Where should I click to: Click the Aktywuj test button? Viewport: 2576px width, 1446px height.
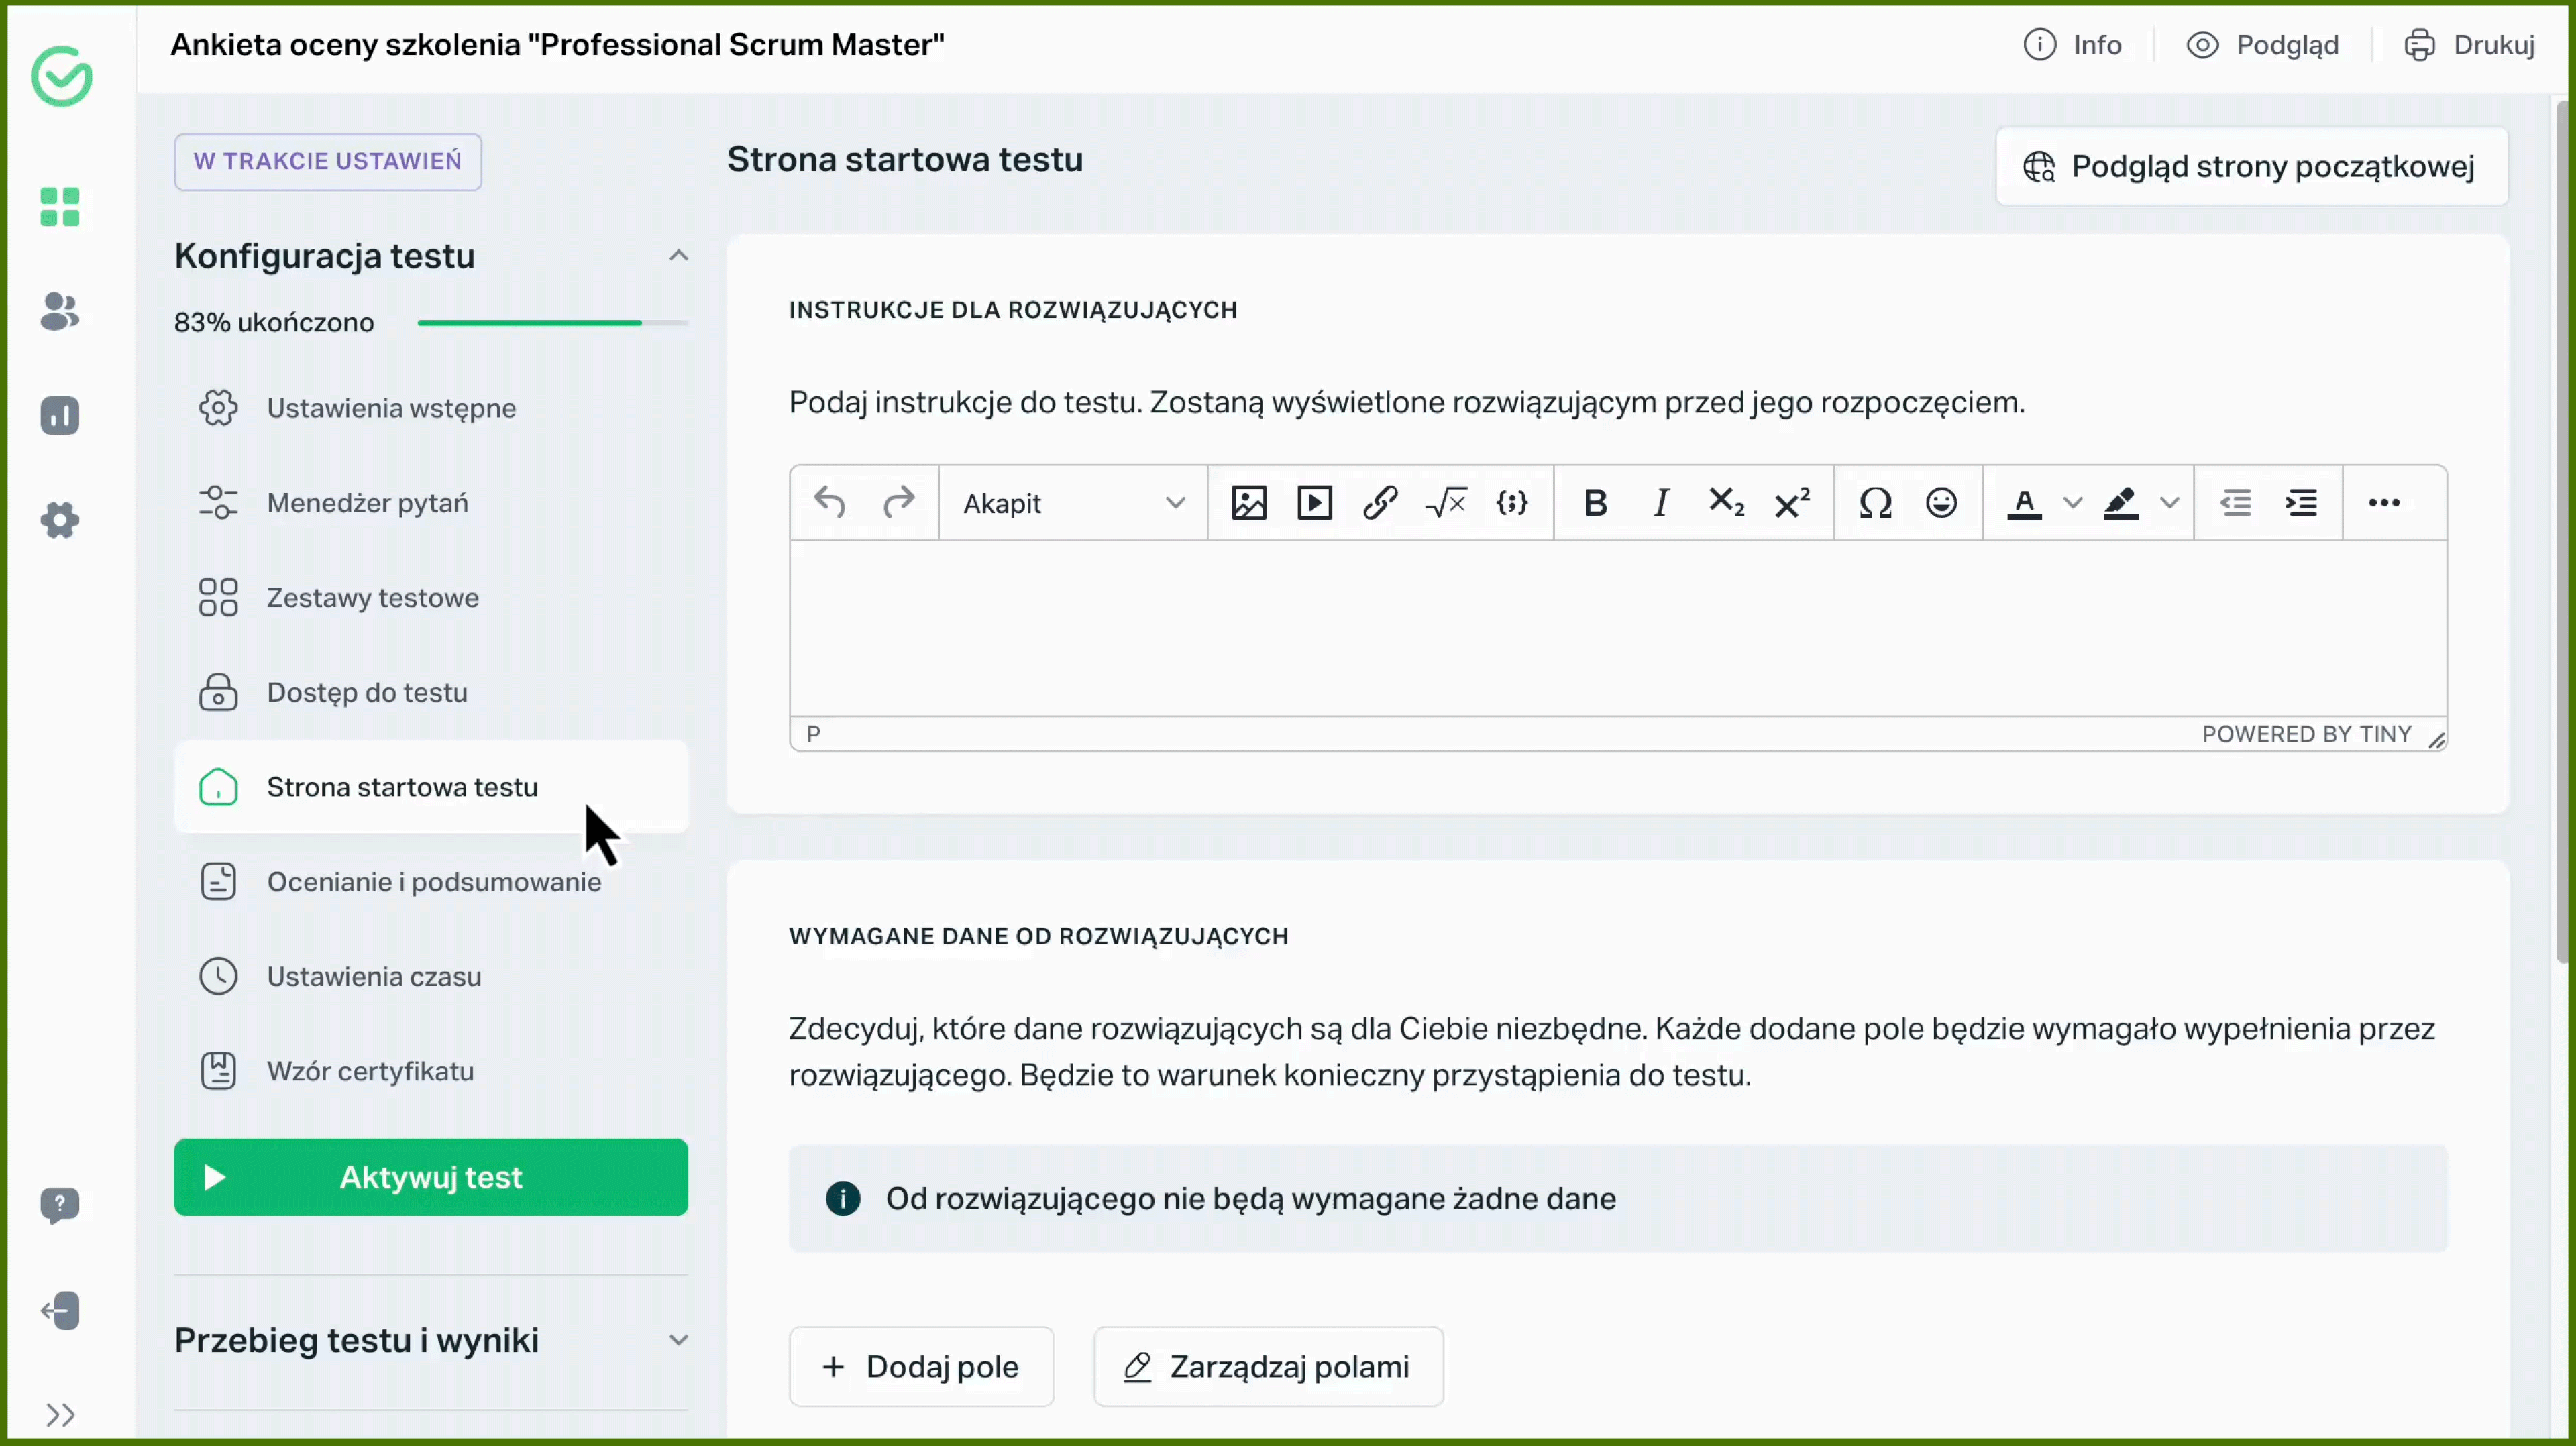(x=430, y=1177)
